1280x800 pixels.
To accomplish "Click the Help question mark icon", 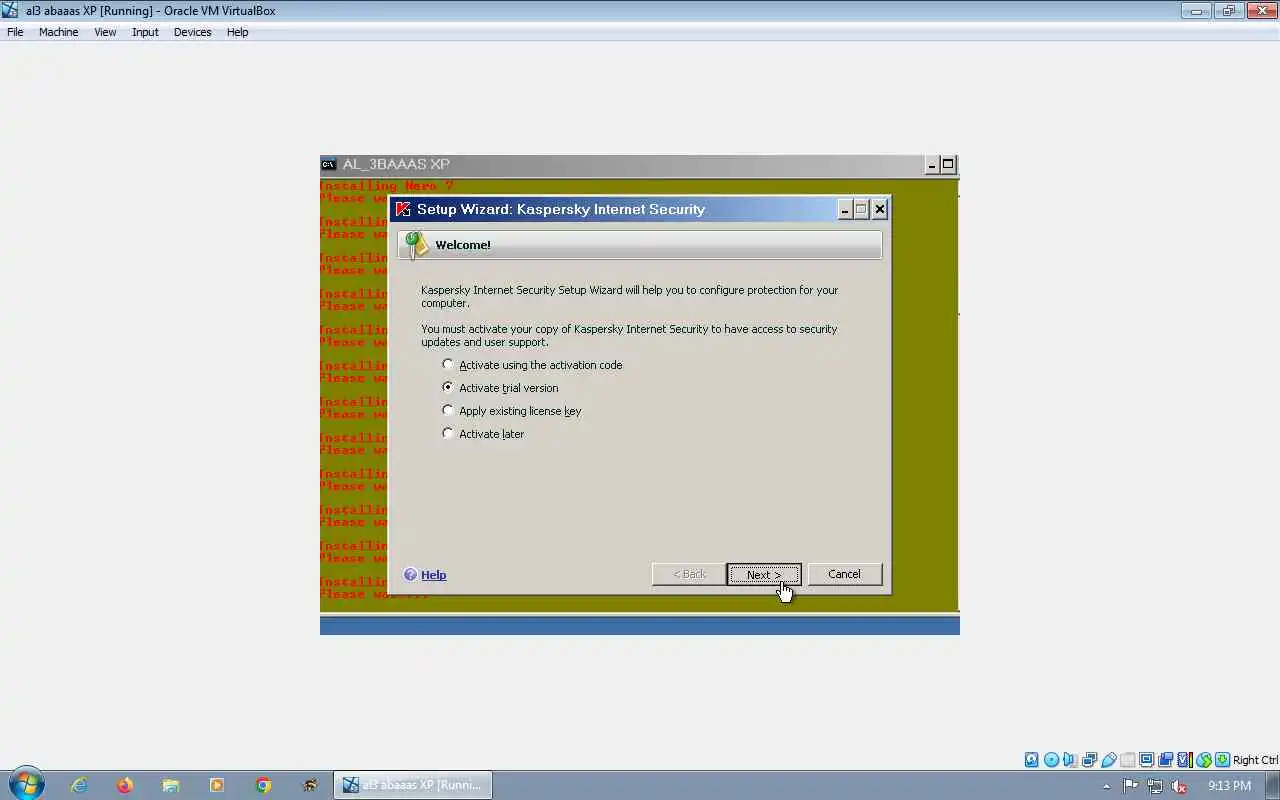I will pos(410,574).
